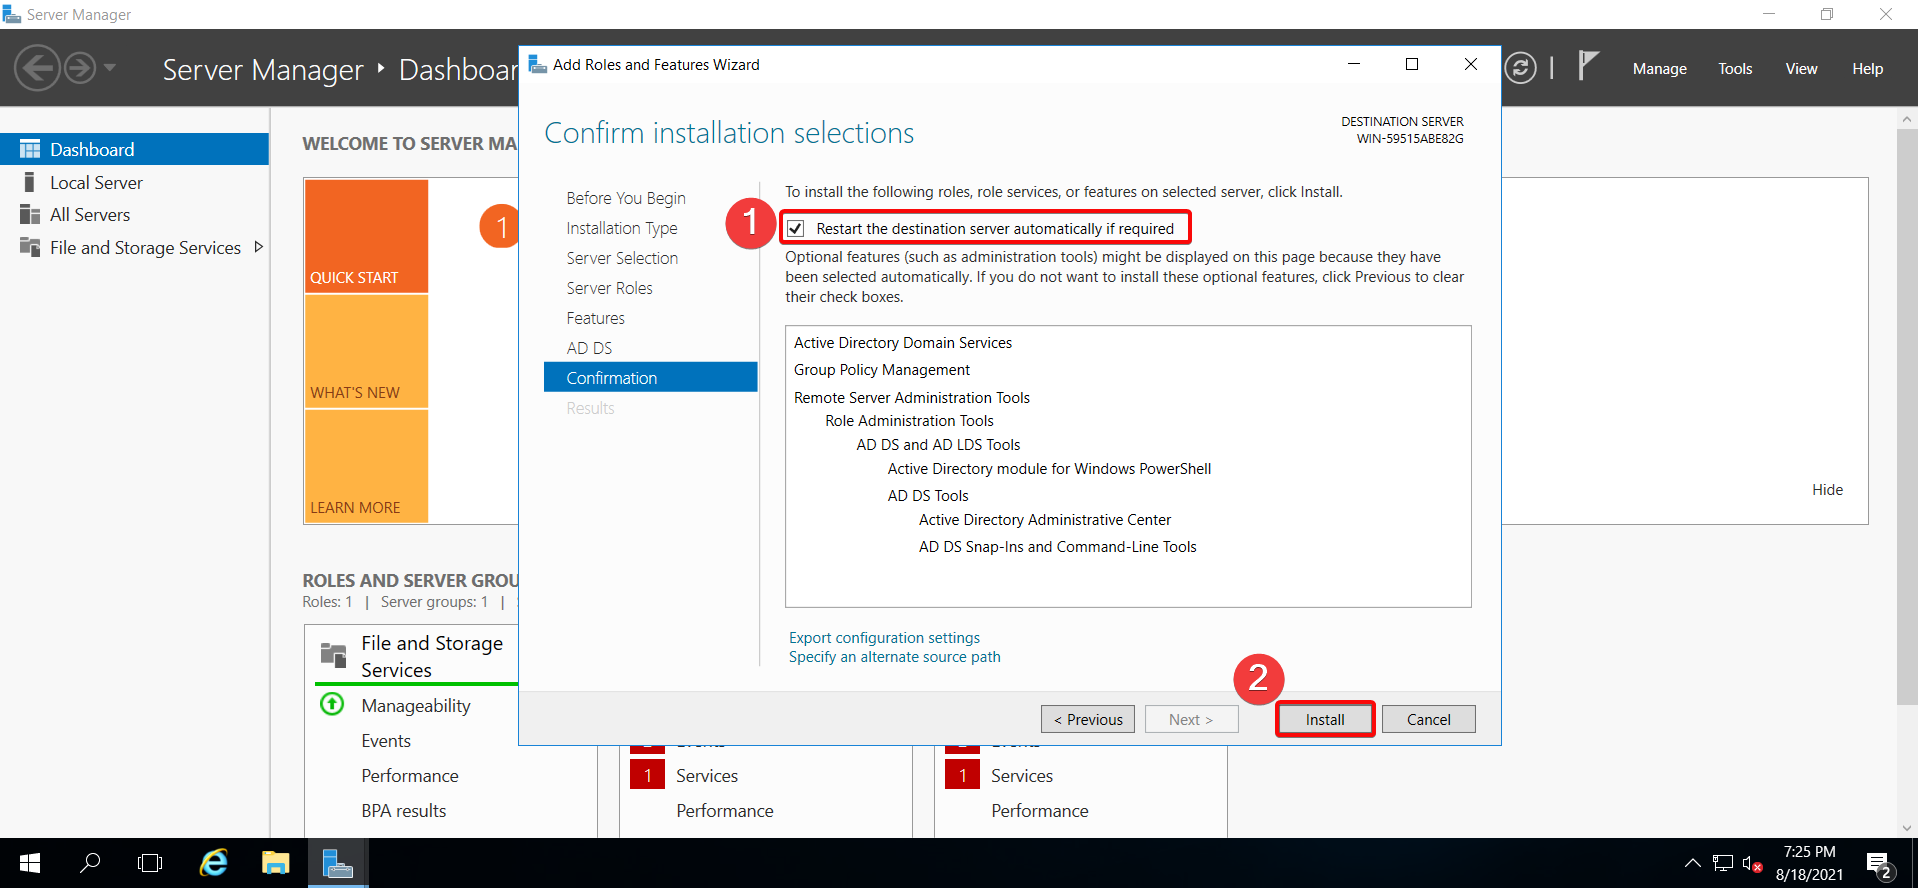
Task: Select the Confirmation wizard step
Action: [x=651, y=377]
